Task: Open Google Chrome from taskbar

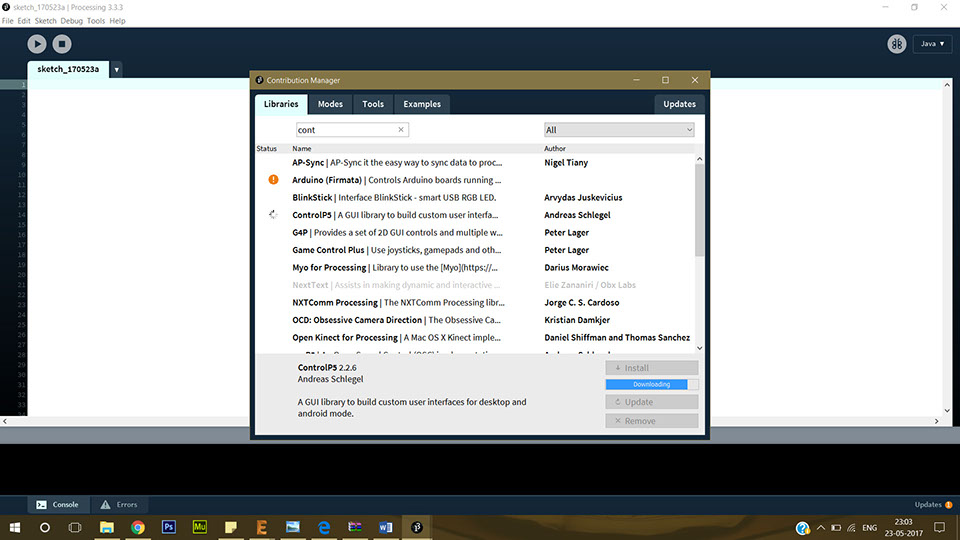Action: (138, 527)
